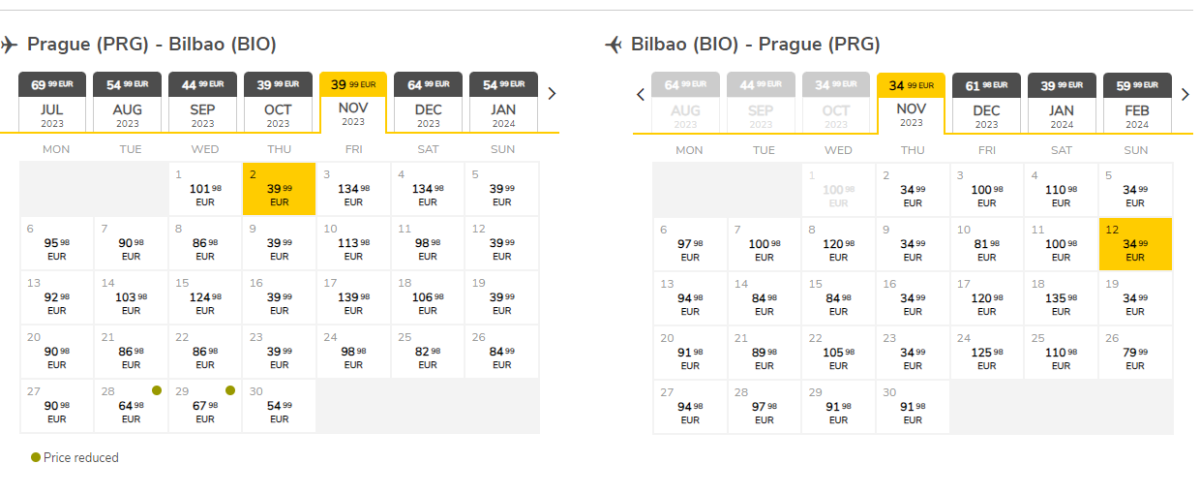This screenshot has height=495, width=1200.
Task: Show earlier months for the Bilbao-Prague calendar
Action: [641, 95]
